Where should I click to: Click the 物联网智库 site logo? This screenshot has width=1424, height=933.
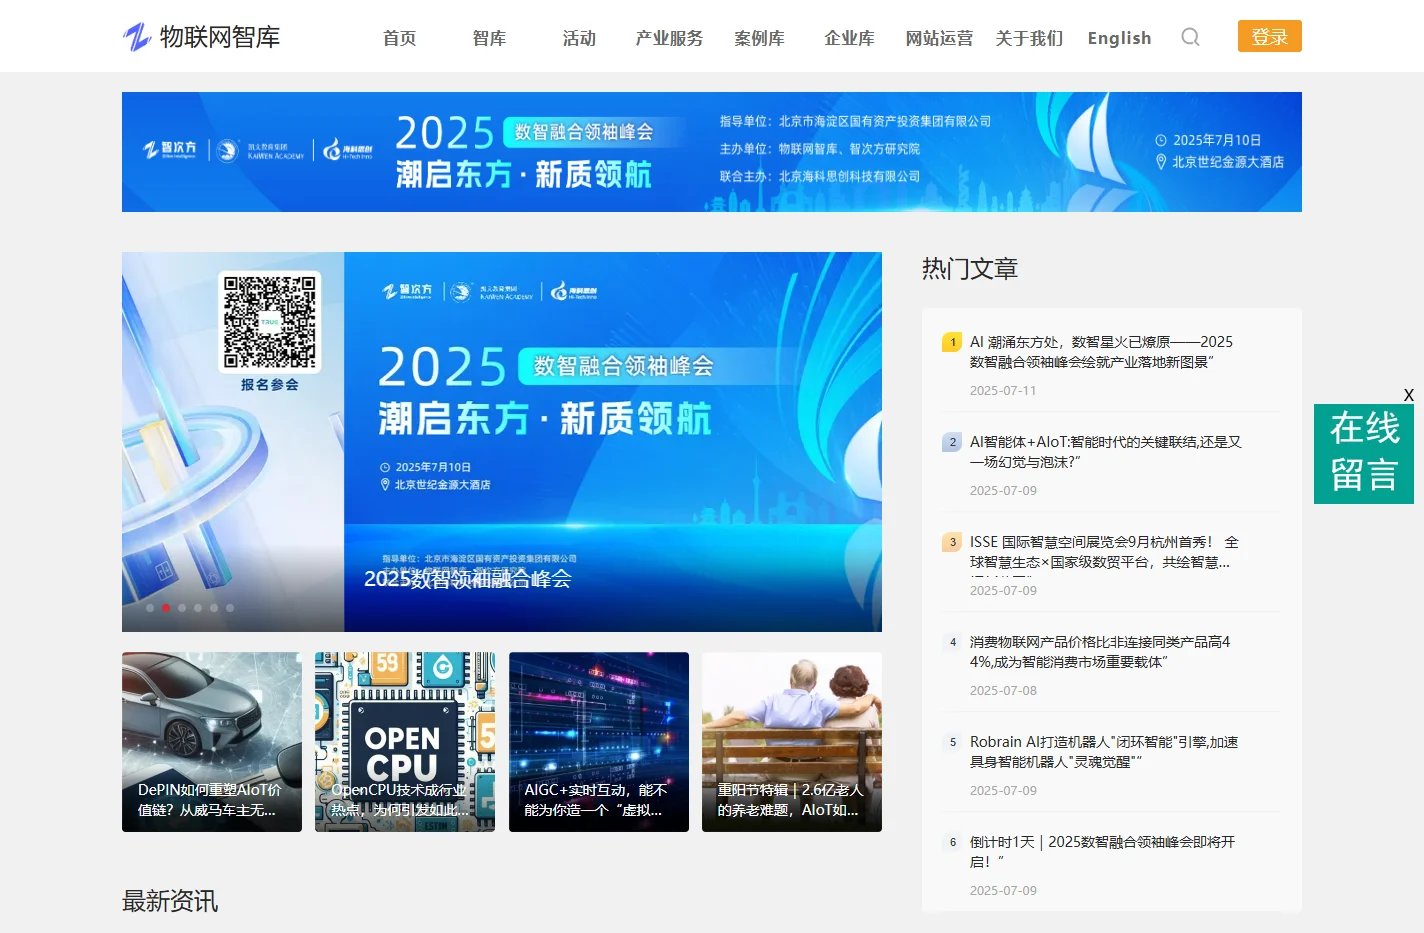tap(201, 37)
